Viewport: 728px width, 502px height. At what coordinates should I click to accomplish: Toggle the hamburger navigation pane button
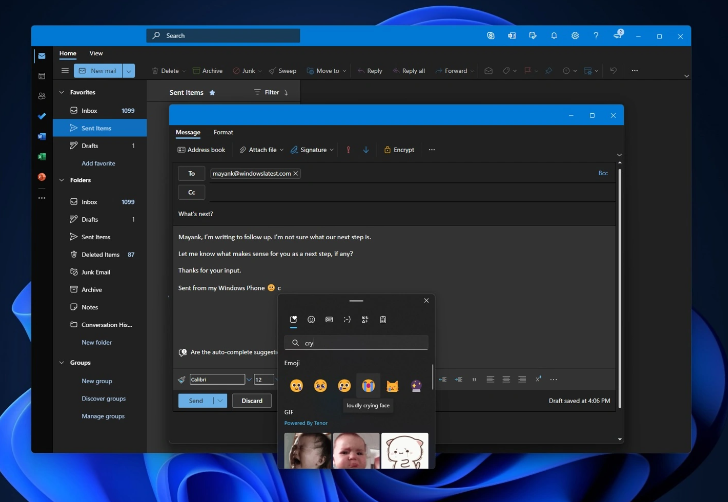[x=66, y=71]
